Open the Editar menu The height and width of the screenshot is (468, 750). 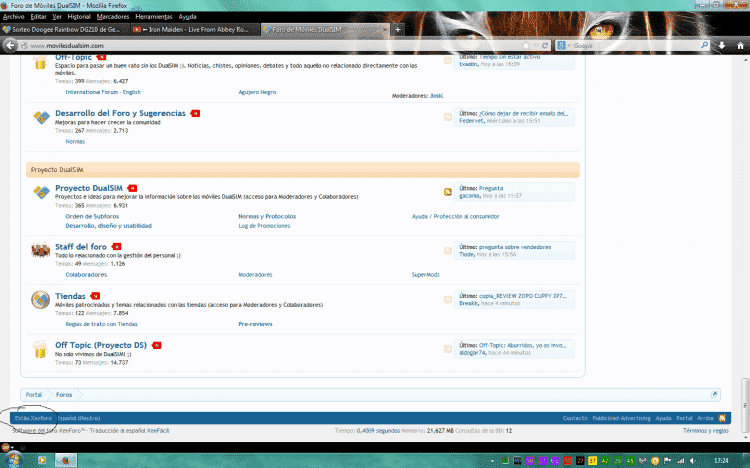click(x=38, y=17)
